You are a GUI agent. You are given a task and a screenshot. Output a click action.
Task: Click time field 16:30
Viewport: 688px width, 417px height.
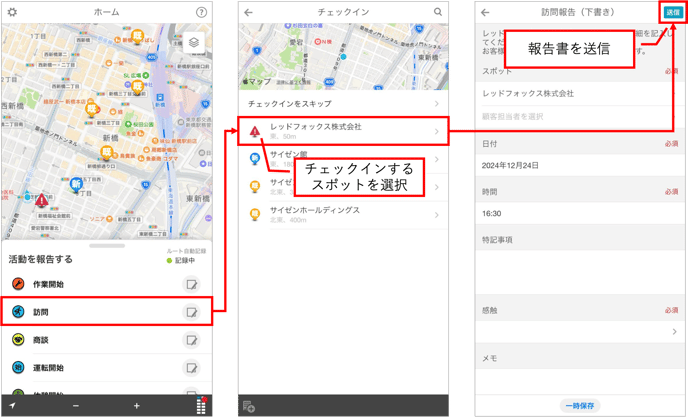point(579,214)
